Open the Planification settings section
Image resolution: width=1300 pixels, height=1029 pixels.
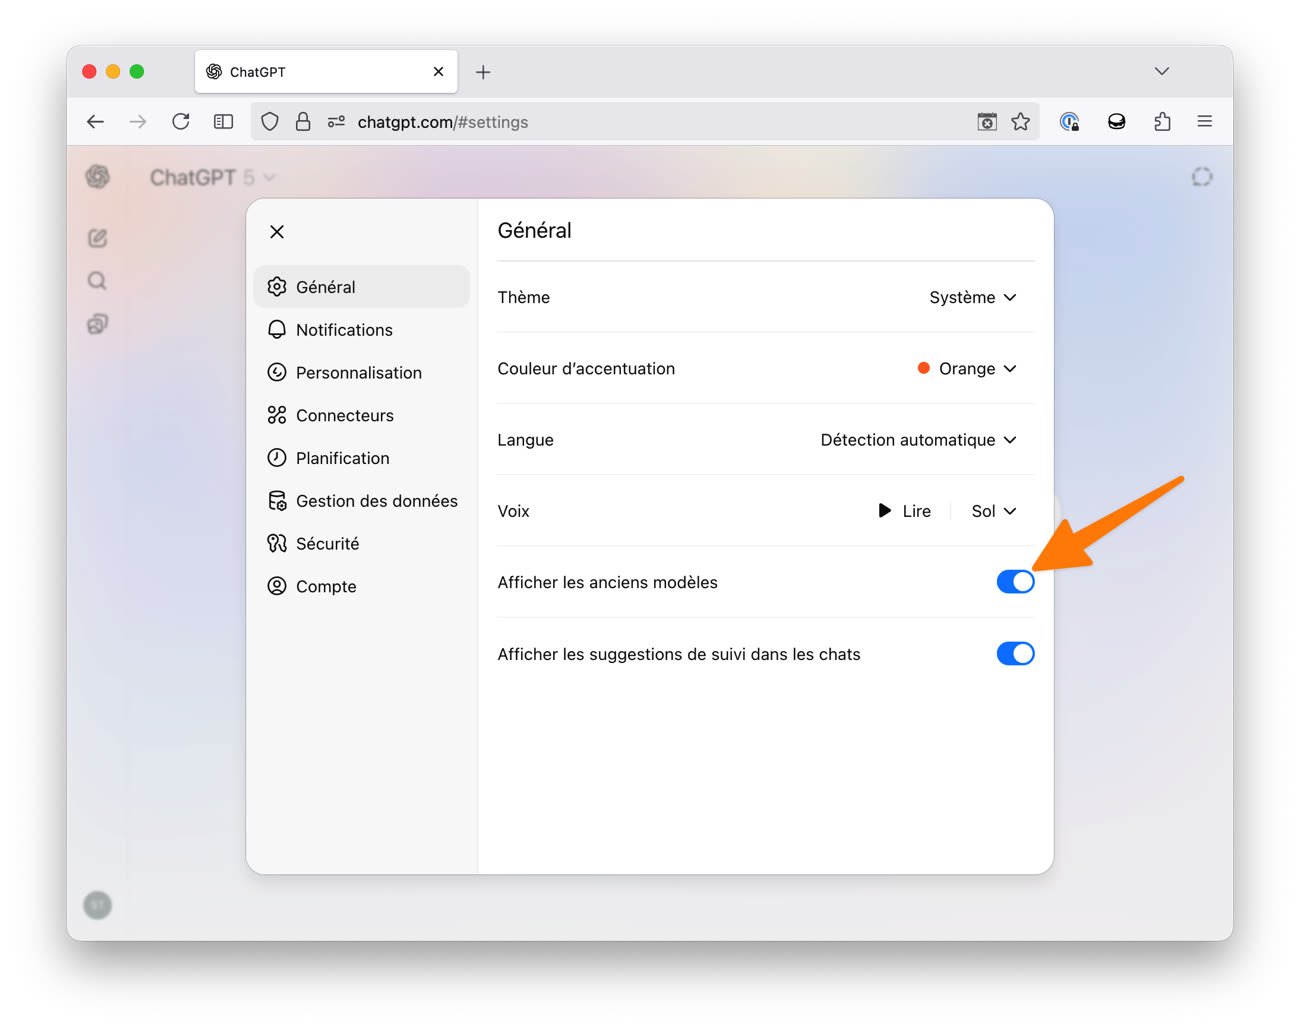(361, 458)
